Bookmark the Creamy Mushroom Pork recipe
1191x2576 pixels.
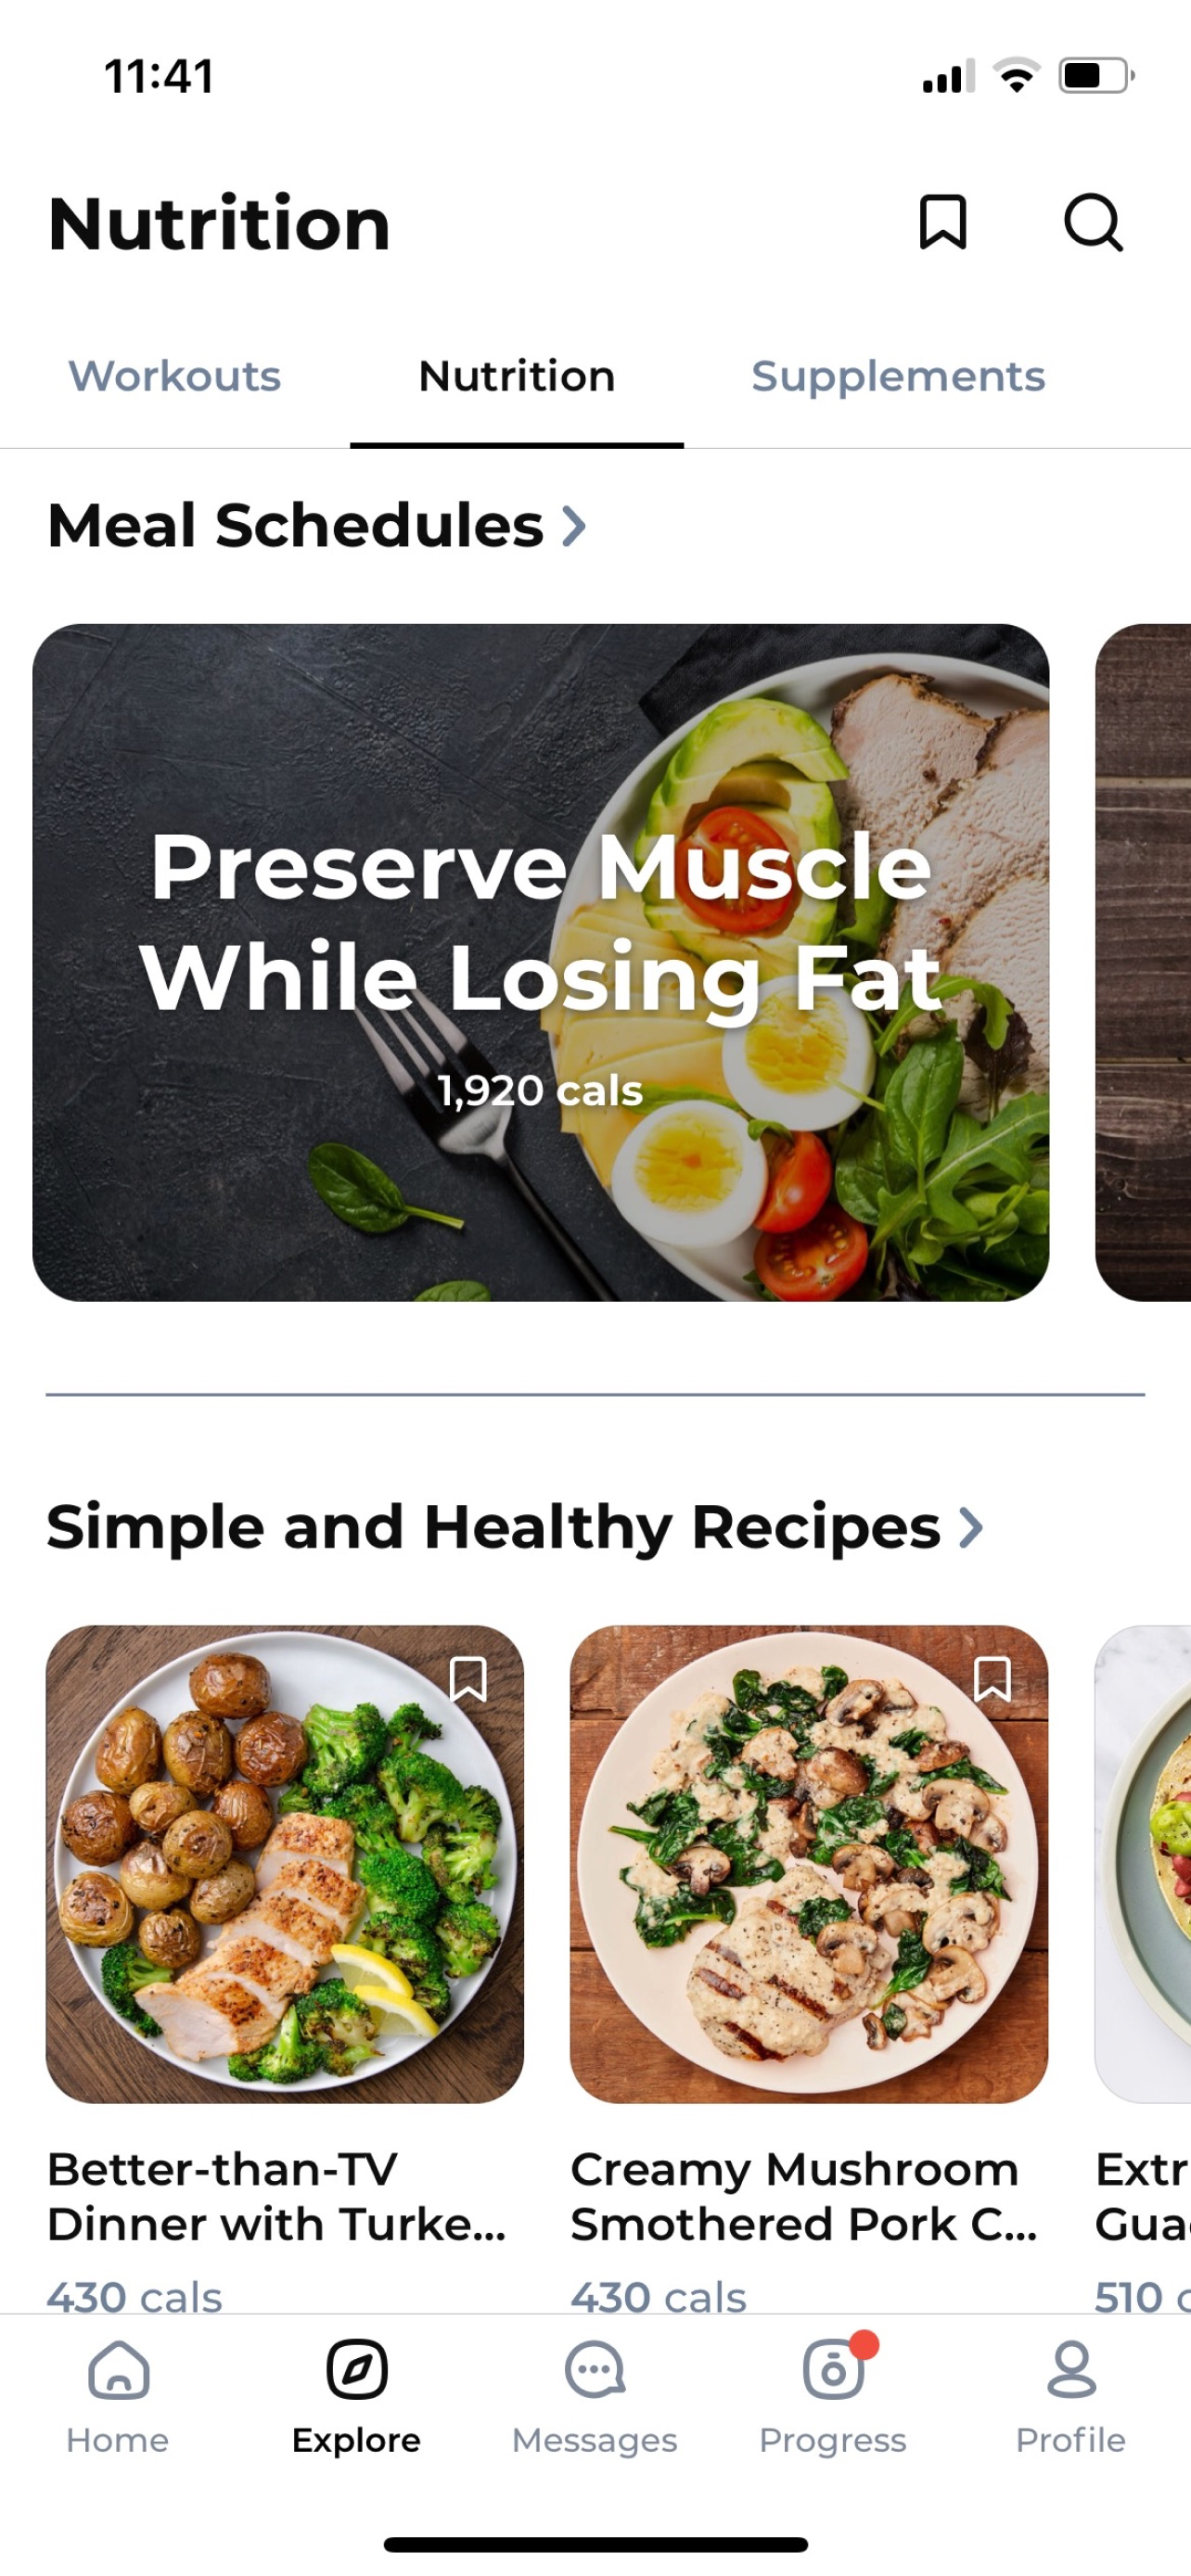(x=992, y=1679)
